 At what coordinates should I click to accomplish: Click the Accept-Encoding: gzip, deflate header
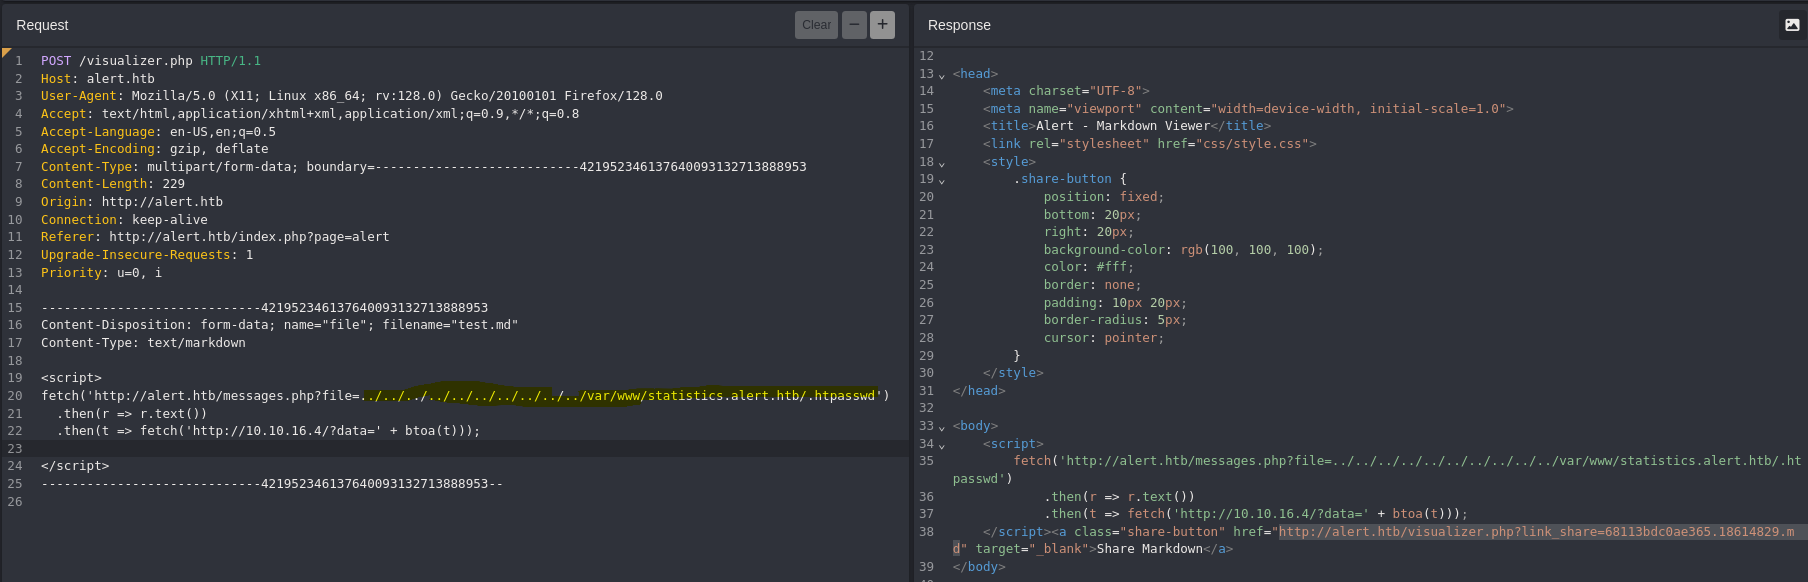pyautogui.click(x=155, y=149)
